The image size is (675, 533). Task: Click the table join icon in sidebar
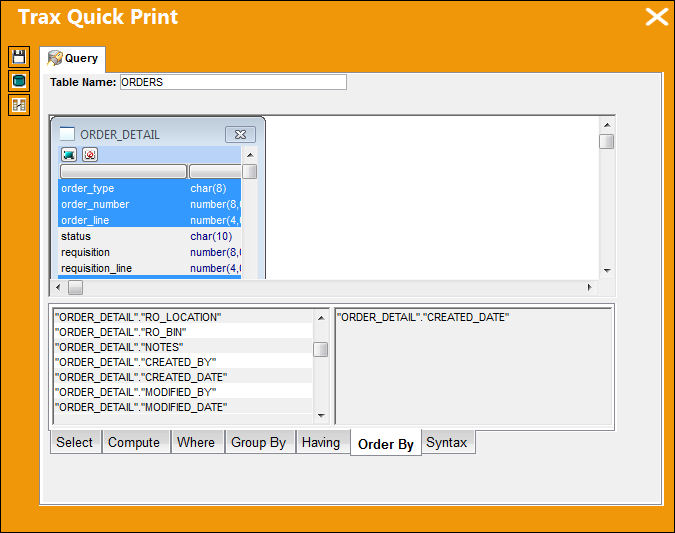(19, 105)
